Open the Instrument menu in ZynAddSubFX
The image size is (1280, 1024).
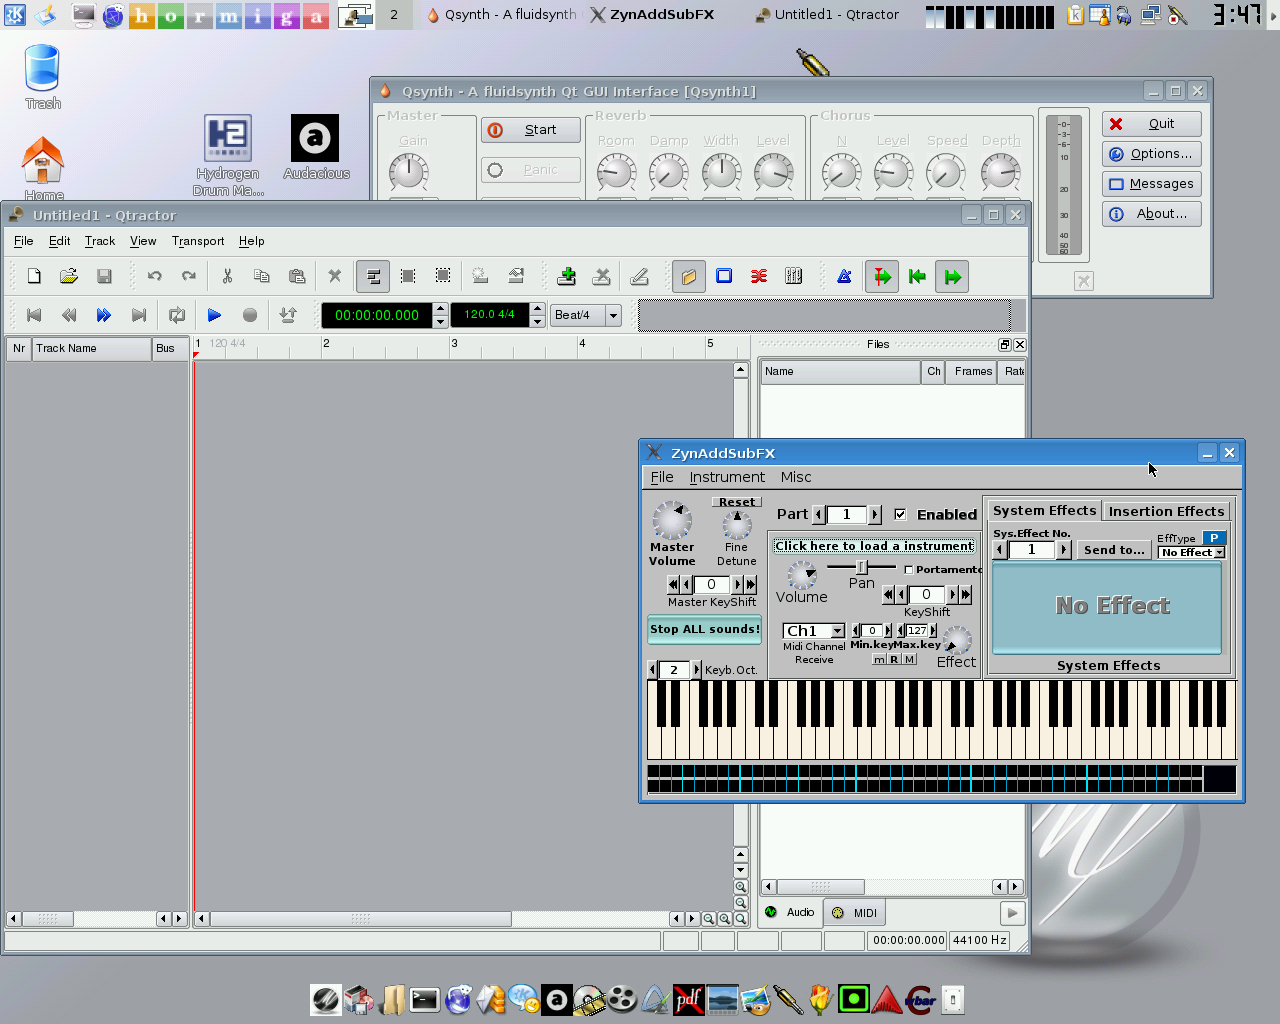(727, 477)
